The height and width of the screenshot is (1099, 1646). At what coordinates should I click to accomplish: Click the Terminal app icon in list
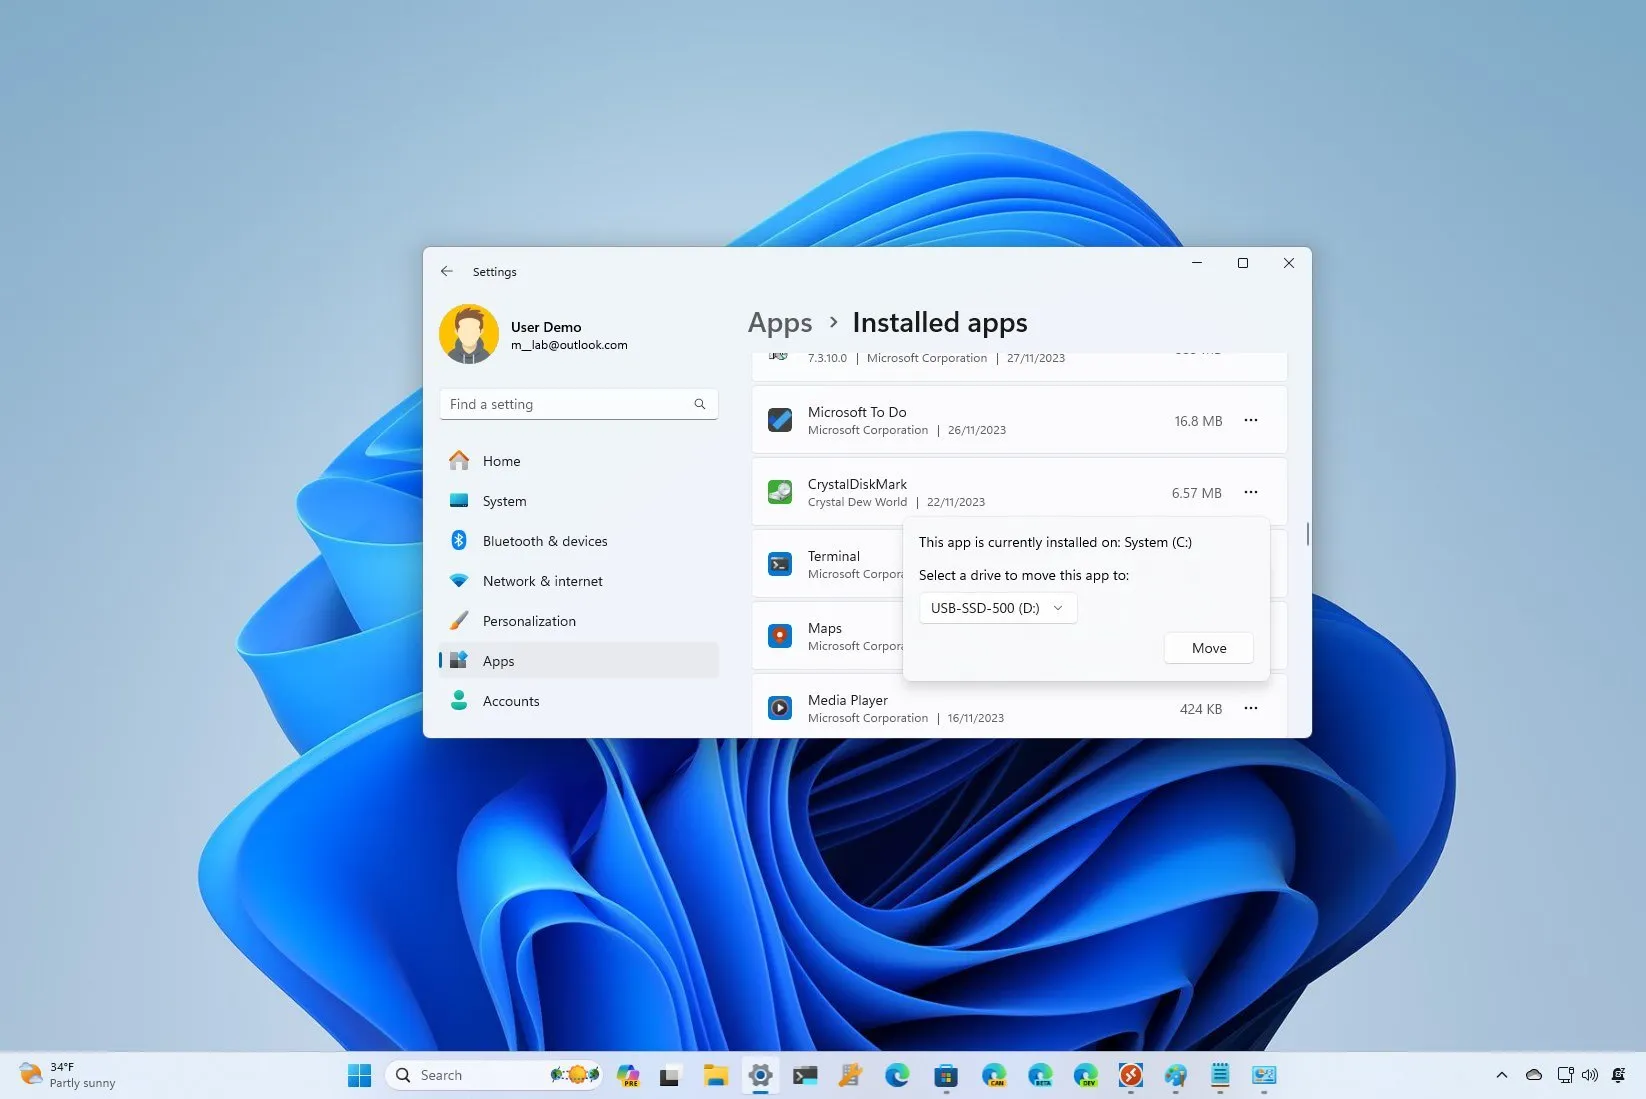(x=780, y=564)
